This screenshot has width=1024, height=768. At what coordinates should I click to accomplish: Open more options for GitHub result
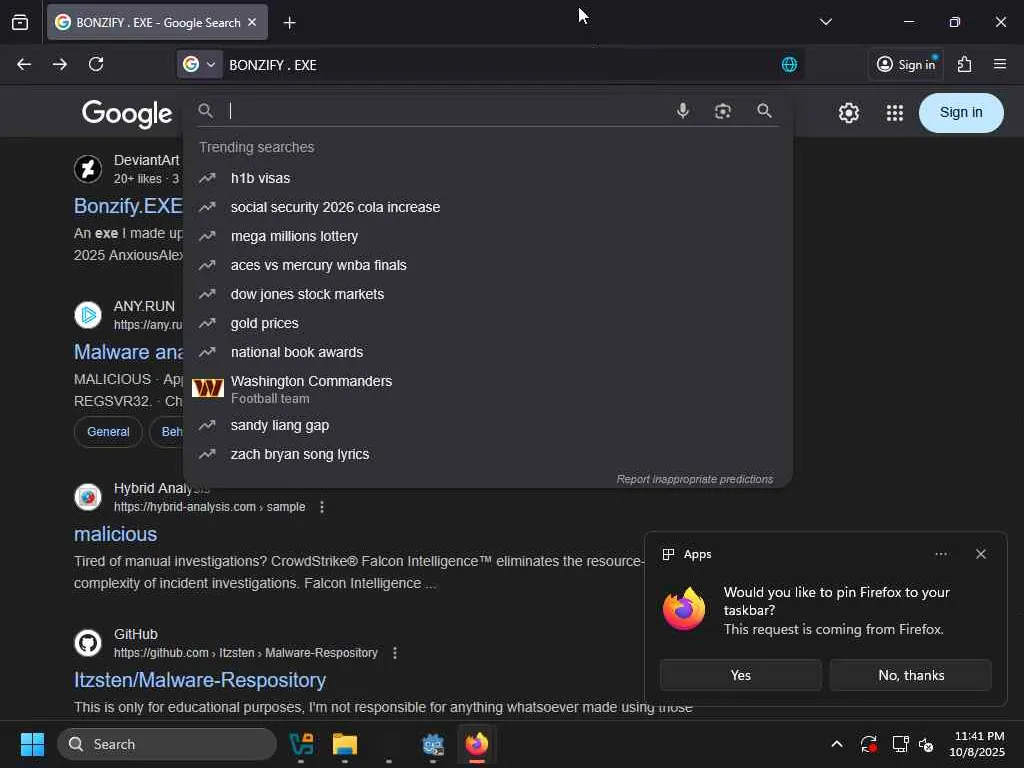[x=395, y=653]
